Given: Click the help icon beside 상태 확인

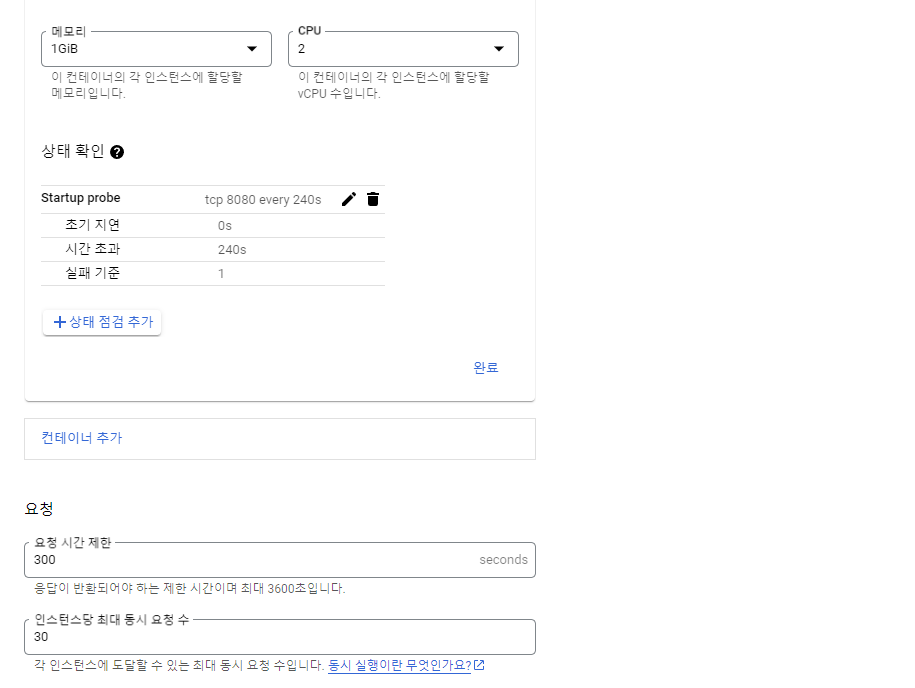Looking at the screenshot, I should coord(117,152).
